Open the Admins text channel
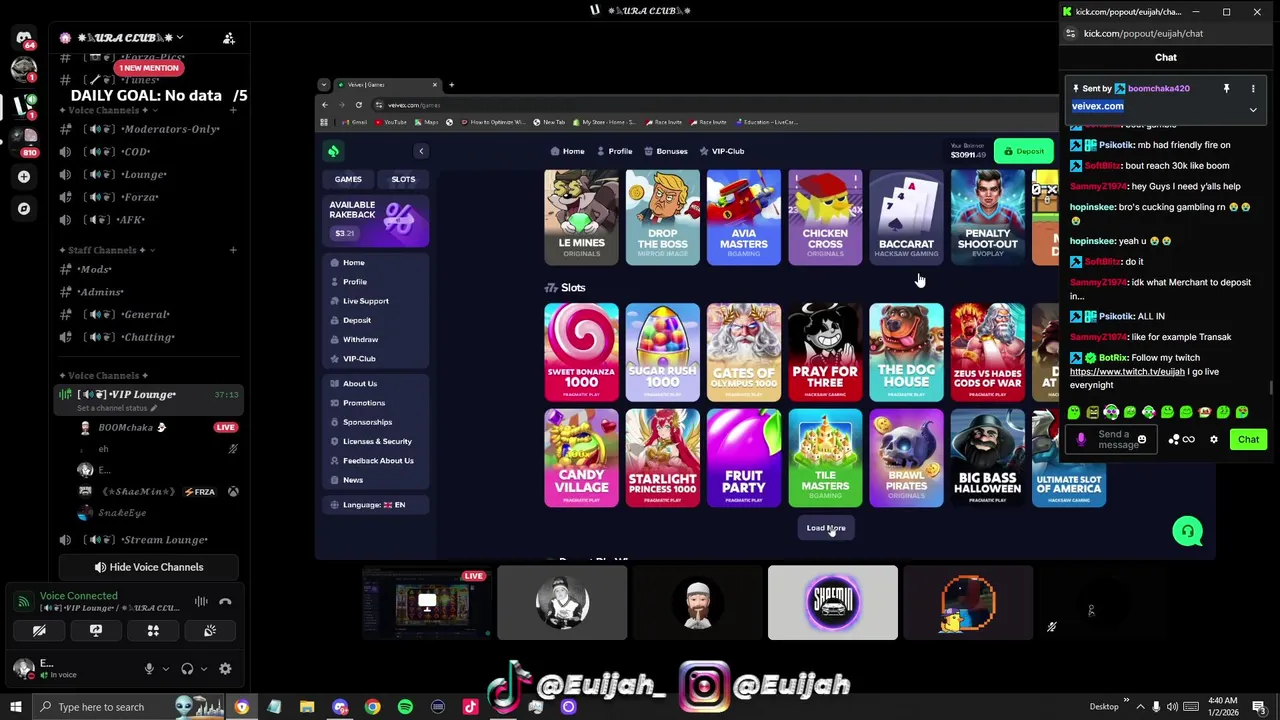The height and width of the screenshot is (720, 1280). 148,292
